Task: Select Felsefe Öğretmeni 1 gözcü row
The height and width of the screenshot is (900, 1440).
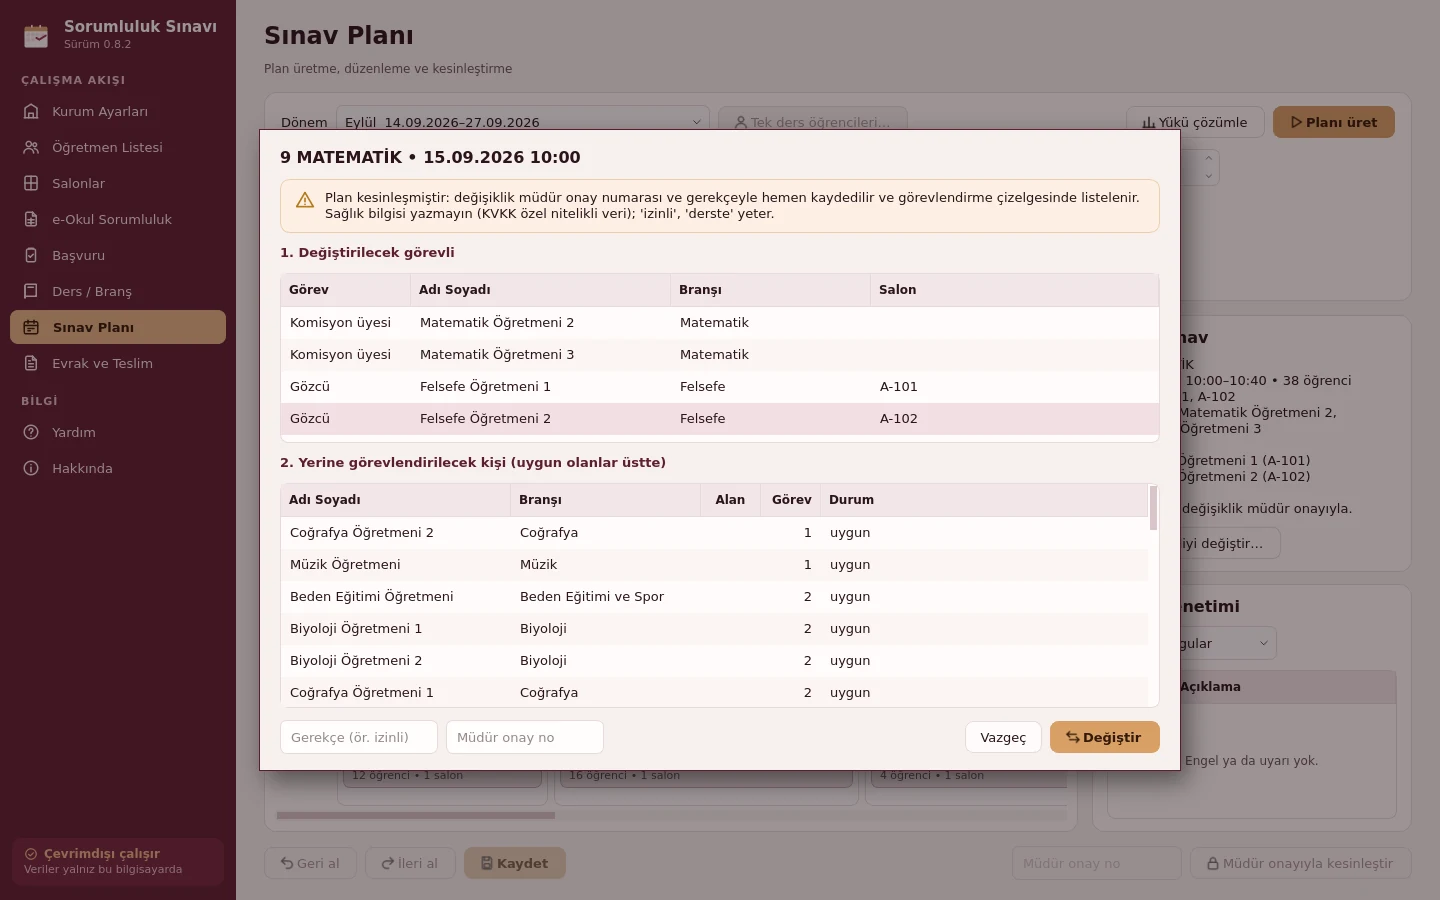Action: (x=720, y=387)
